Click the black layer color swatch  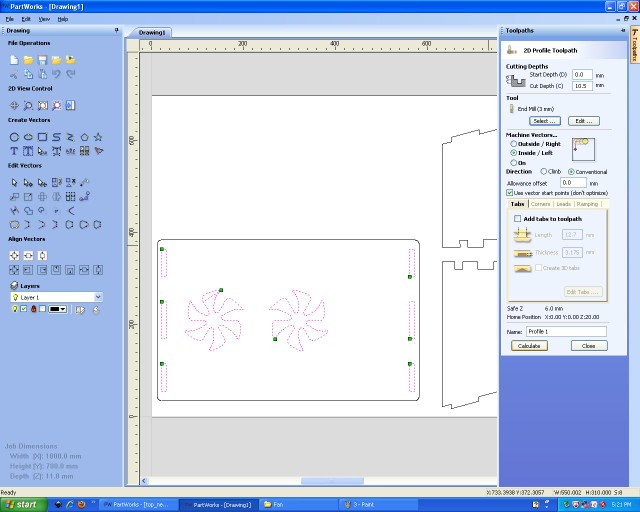[54, 309]
